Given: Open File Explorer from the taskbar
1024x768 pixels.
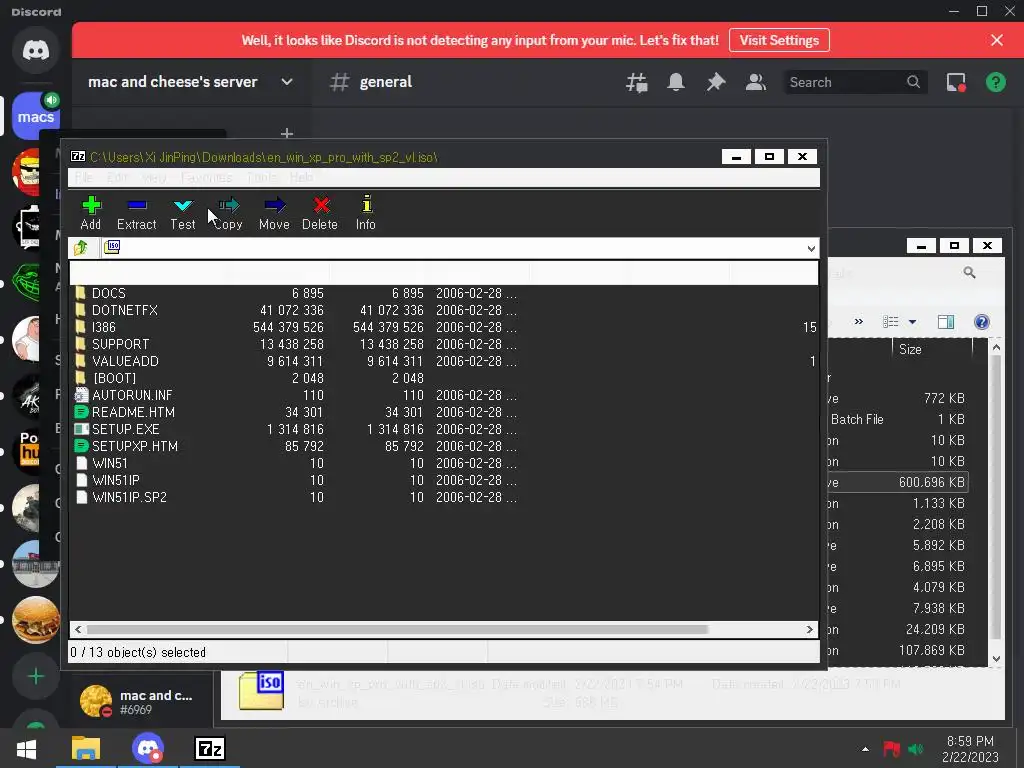Looking at the screenshot, I should [86, 749].
